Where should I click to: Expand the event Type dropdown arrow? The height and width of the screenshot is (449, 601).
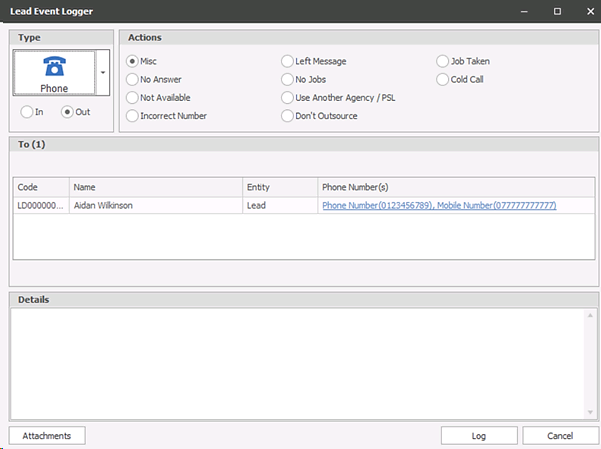coord(103,73)
